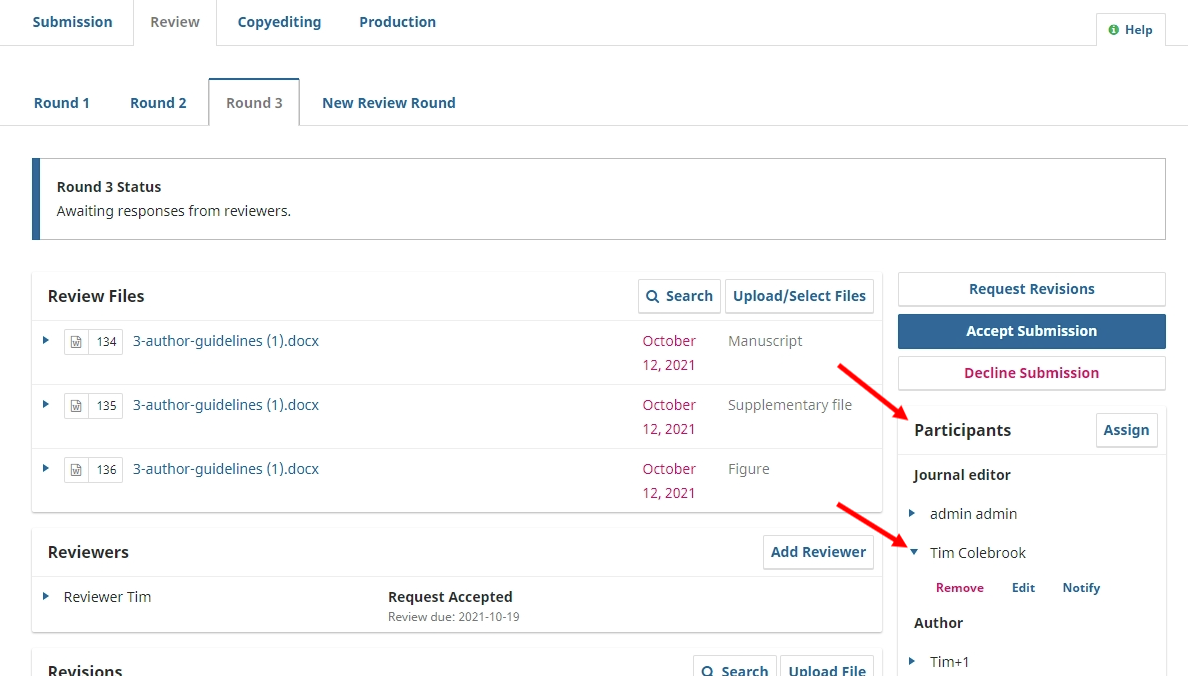1188x676 pixels.
Task: Click the 'Figure' file type label
Action: [x=749, y=469]
